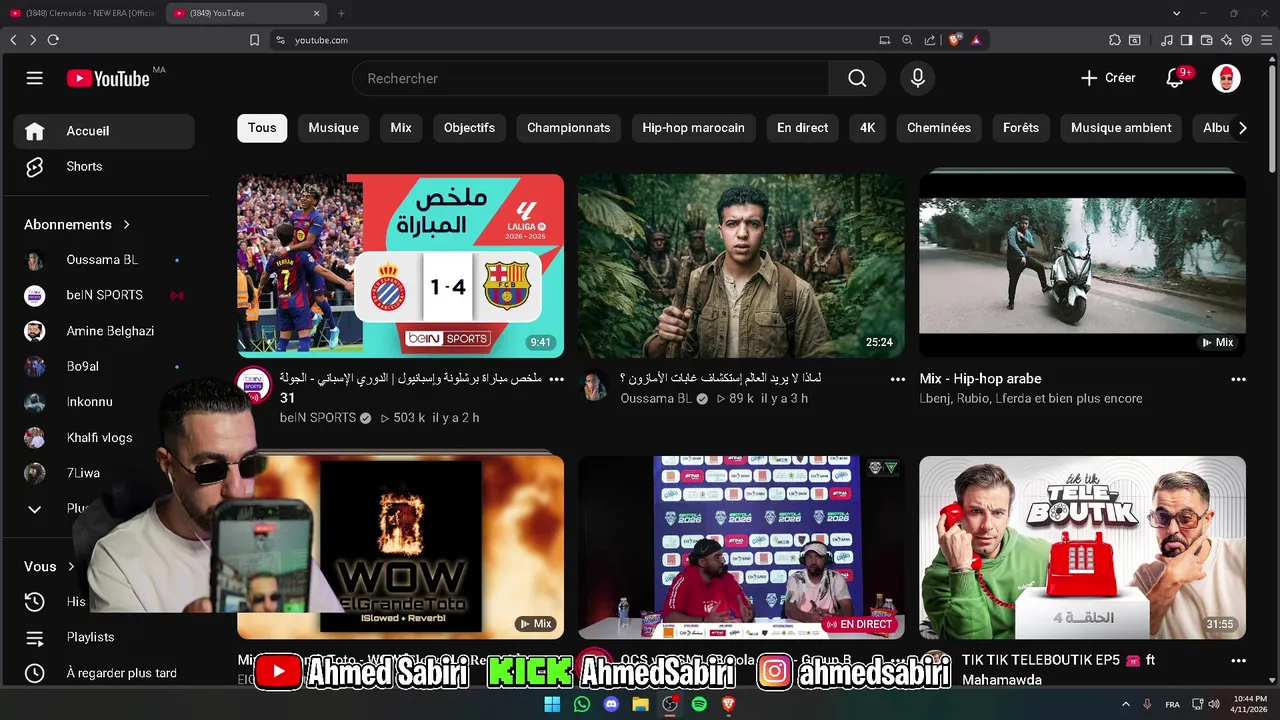Open Amine Belghazi subscription channel
The height and width of the screenshot is (720, 1280).
coord(104,331)
